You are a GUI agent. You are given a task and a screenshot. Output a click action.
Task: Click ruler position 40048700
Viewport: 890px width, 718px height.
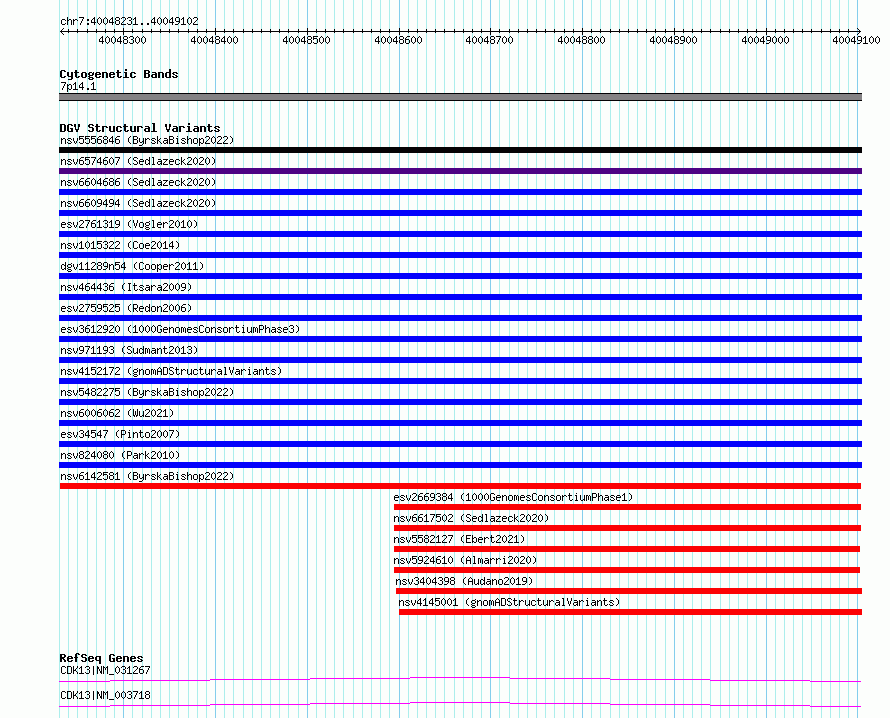coord(489,40)
